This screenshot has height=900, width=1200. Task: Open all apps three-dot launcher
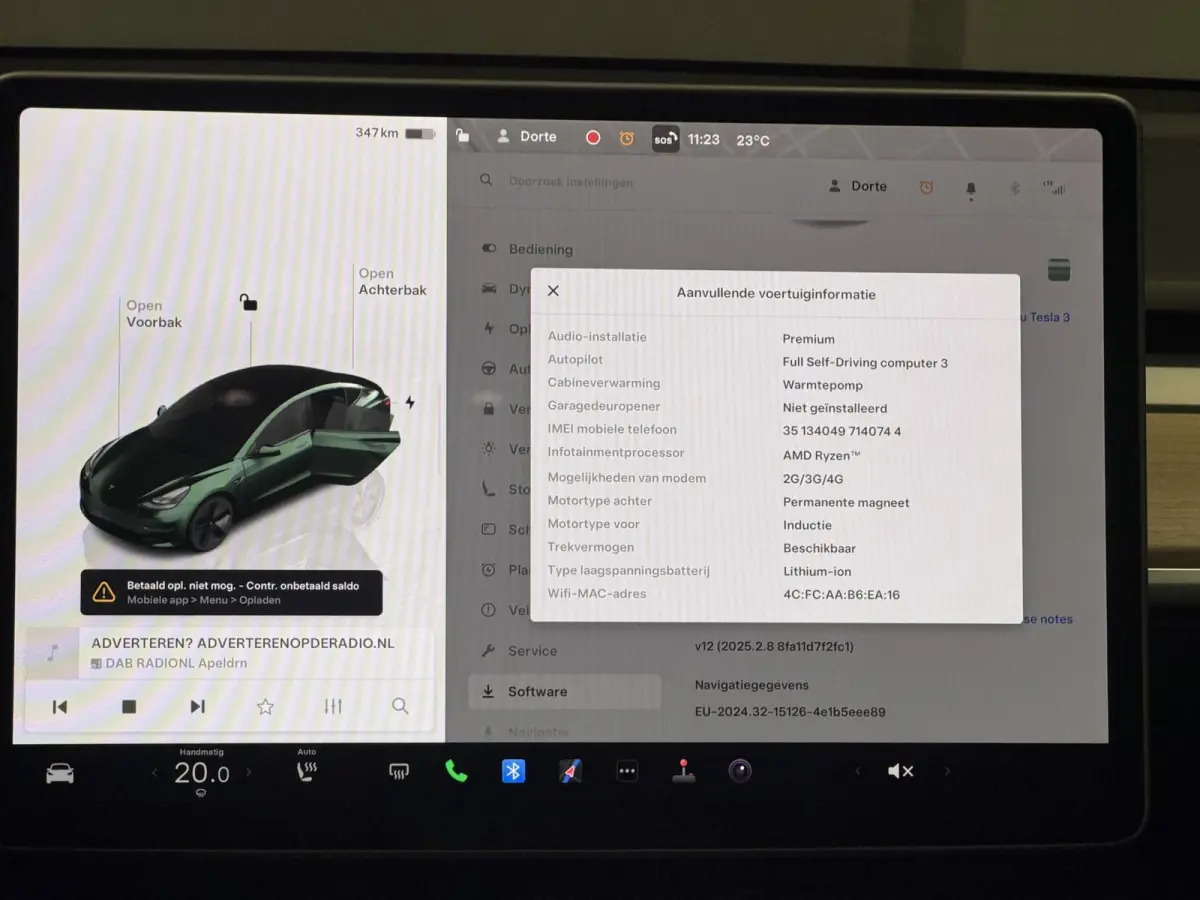[x=627, y=771]
